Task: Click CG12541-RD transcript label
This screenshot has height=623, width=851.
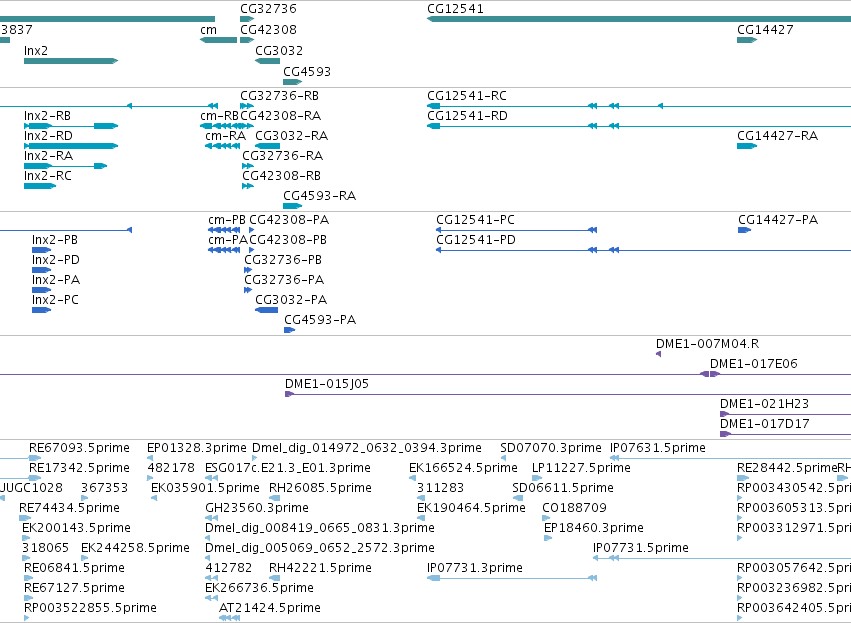Action: pyautogui.click(x=467, y=116)
